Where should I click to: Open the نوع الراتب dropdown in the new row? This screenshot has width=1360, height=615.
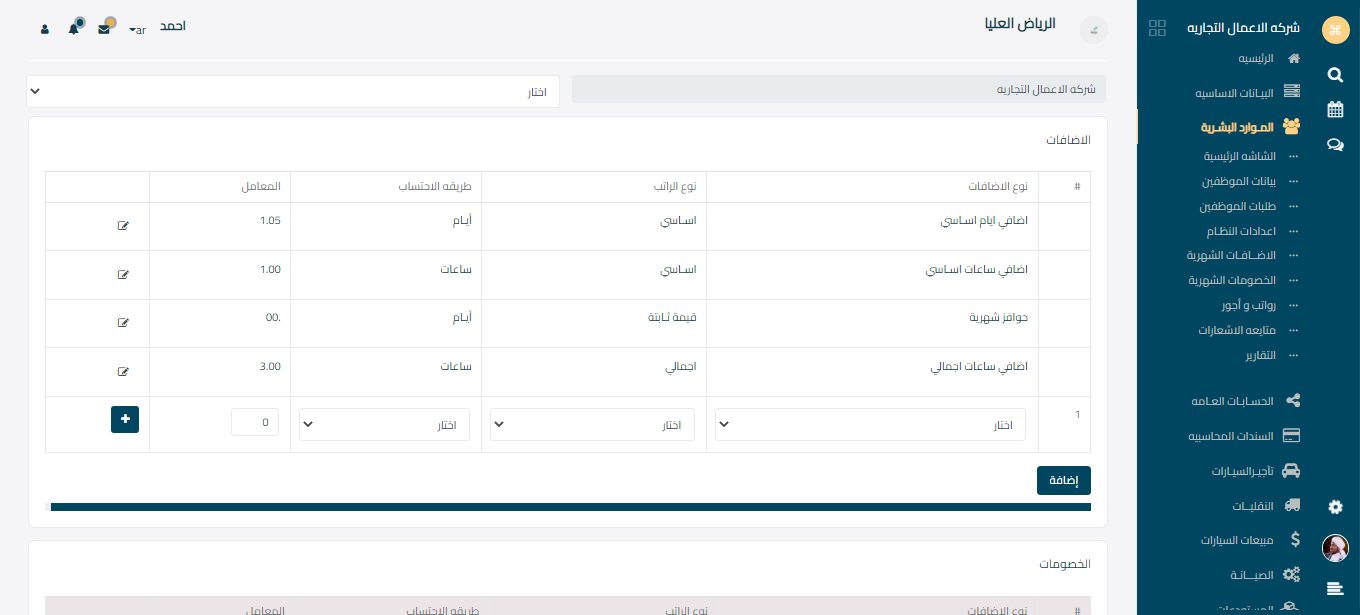coord(592,425)
